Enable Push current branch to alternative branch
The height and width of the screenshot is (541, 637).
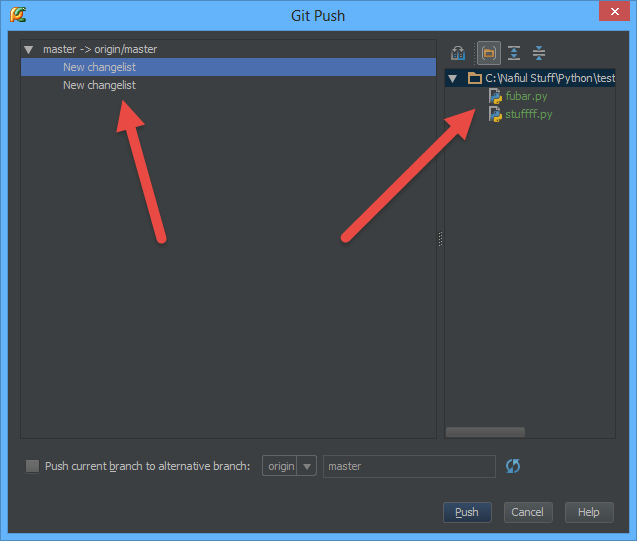(32, 466)
